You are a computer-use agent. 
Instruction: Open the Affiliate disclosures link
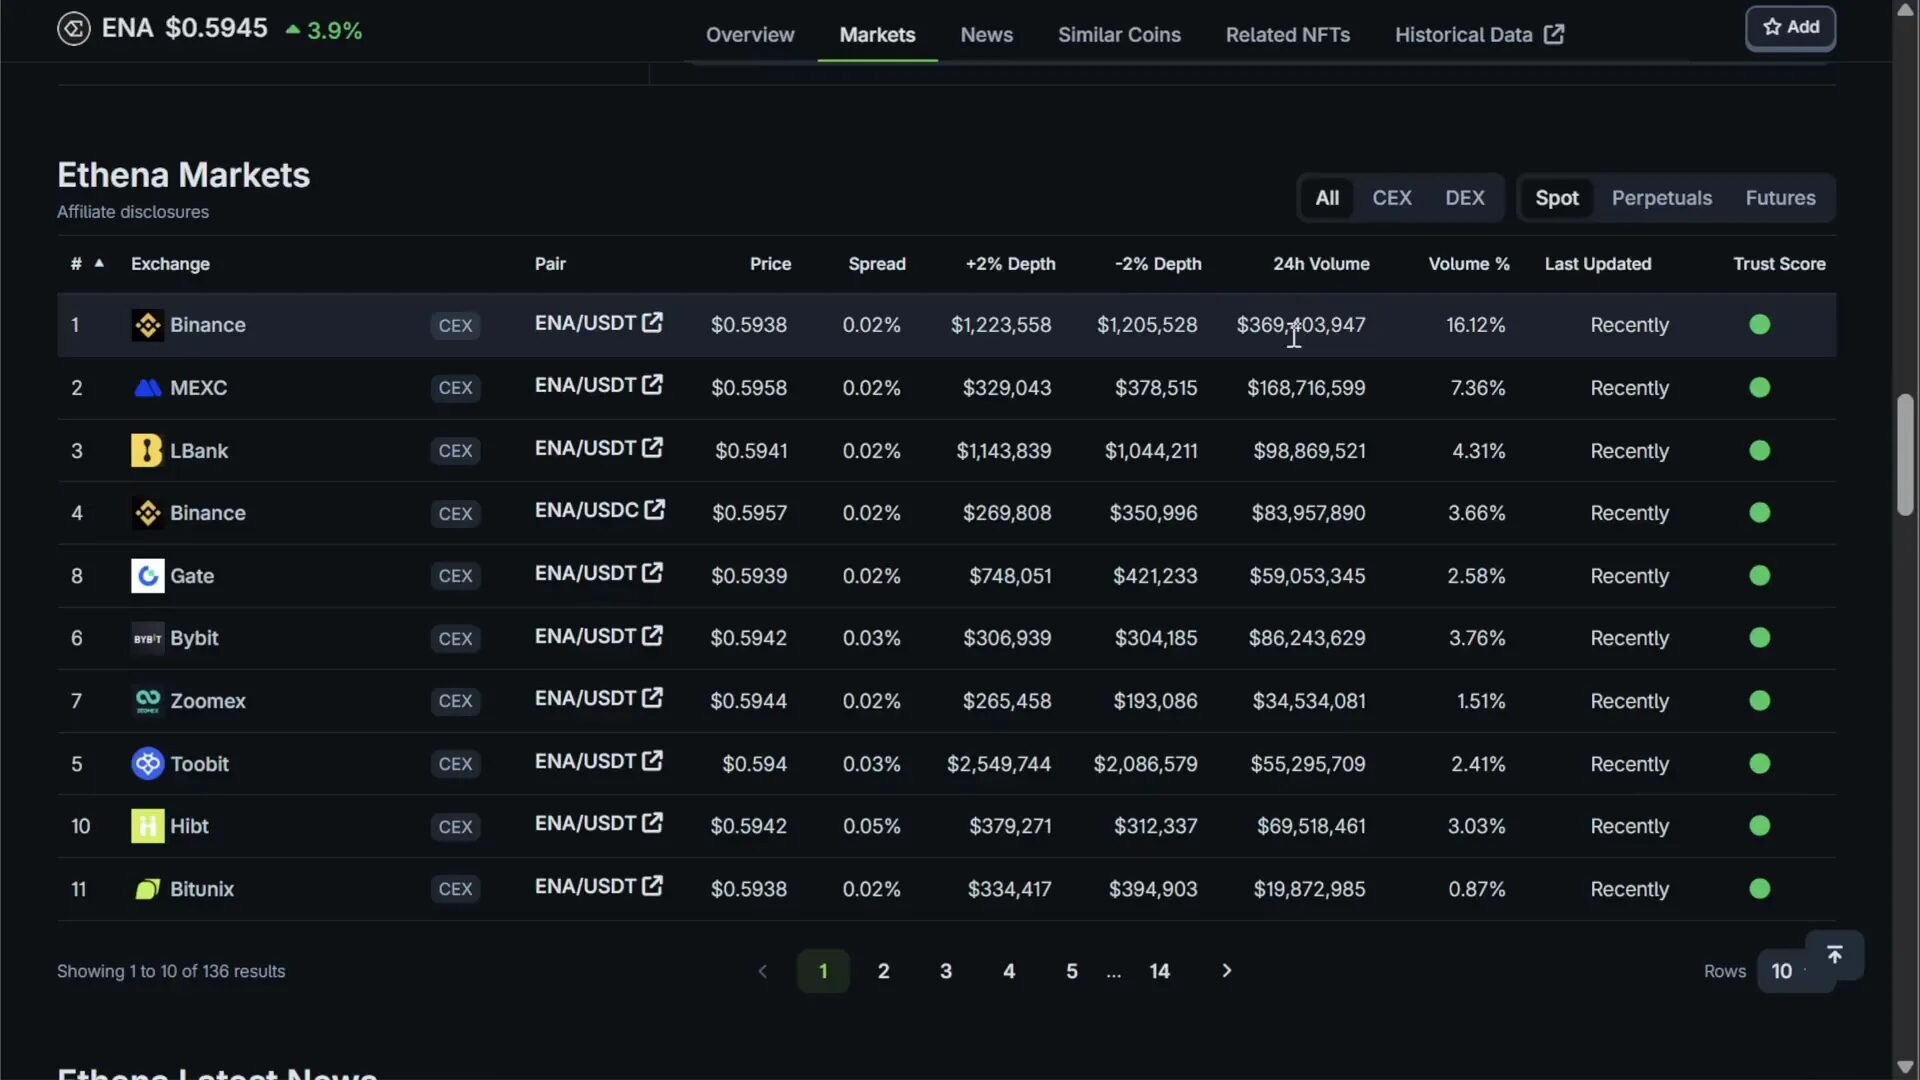click(133, 211)
